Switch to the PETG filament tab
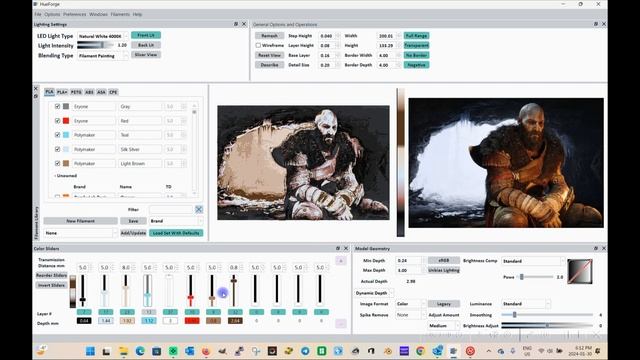This screenshot has width=640, height=360. click(x=76, y=92)
